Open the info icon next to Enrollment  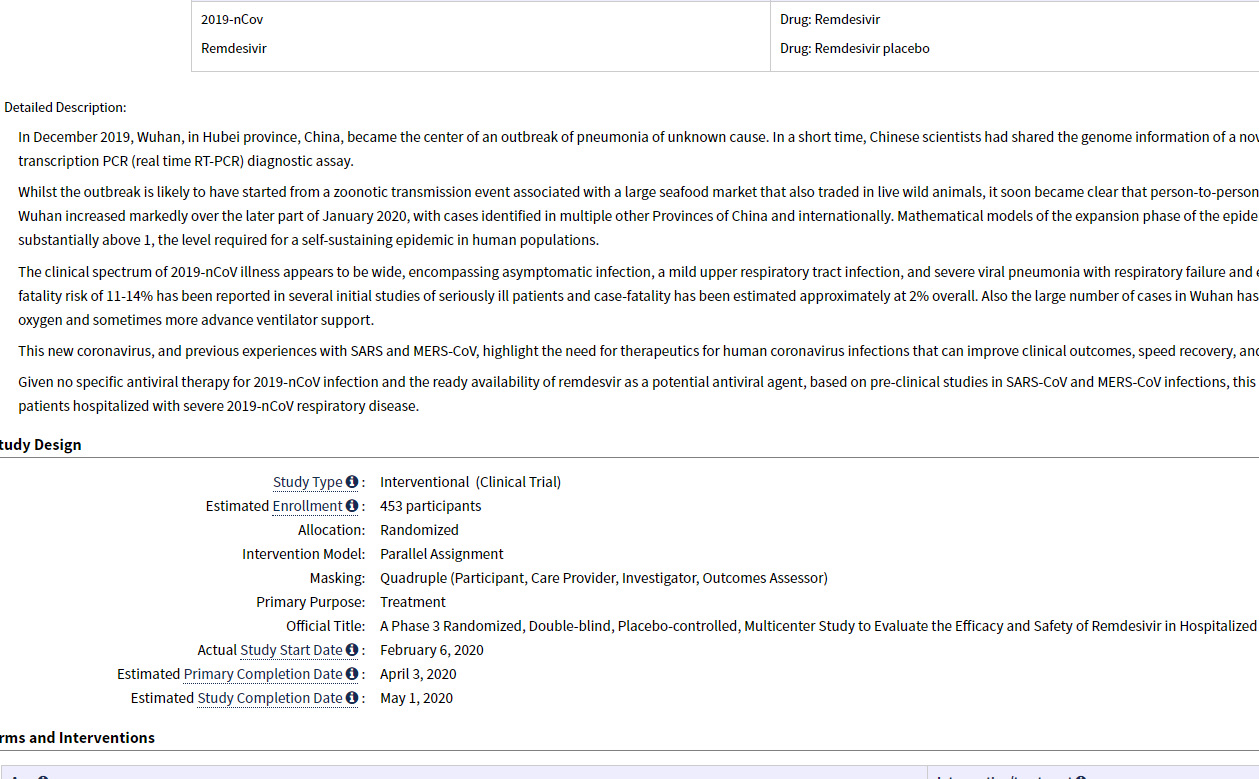(x=352, y=506)
